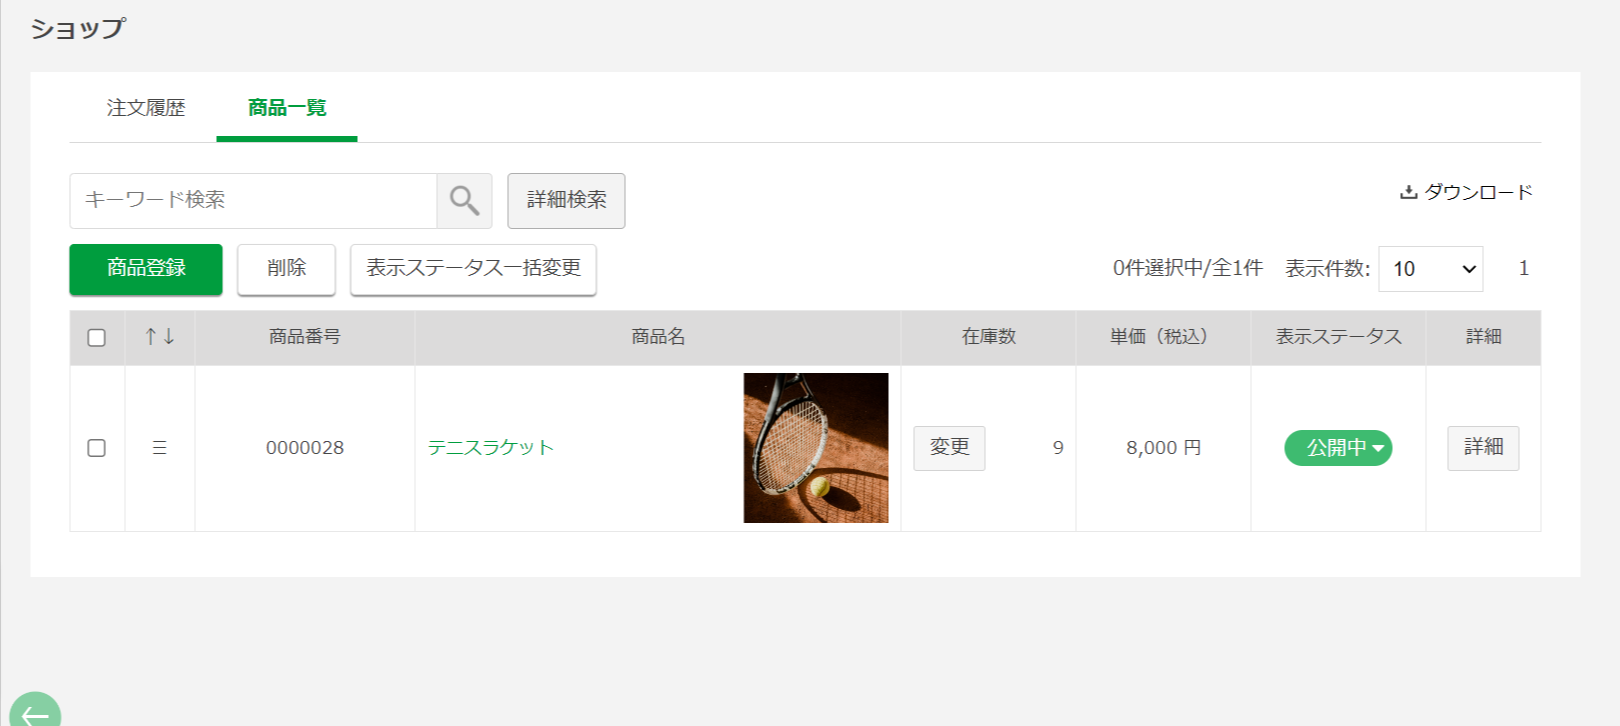Click the ダウンロード download icon

(1408, 192)
